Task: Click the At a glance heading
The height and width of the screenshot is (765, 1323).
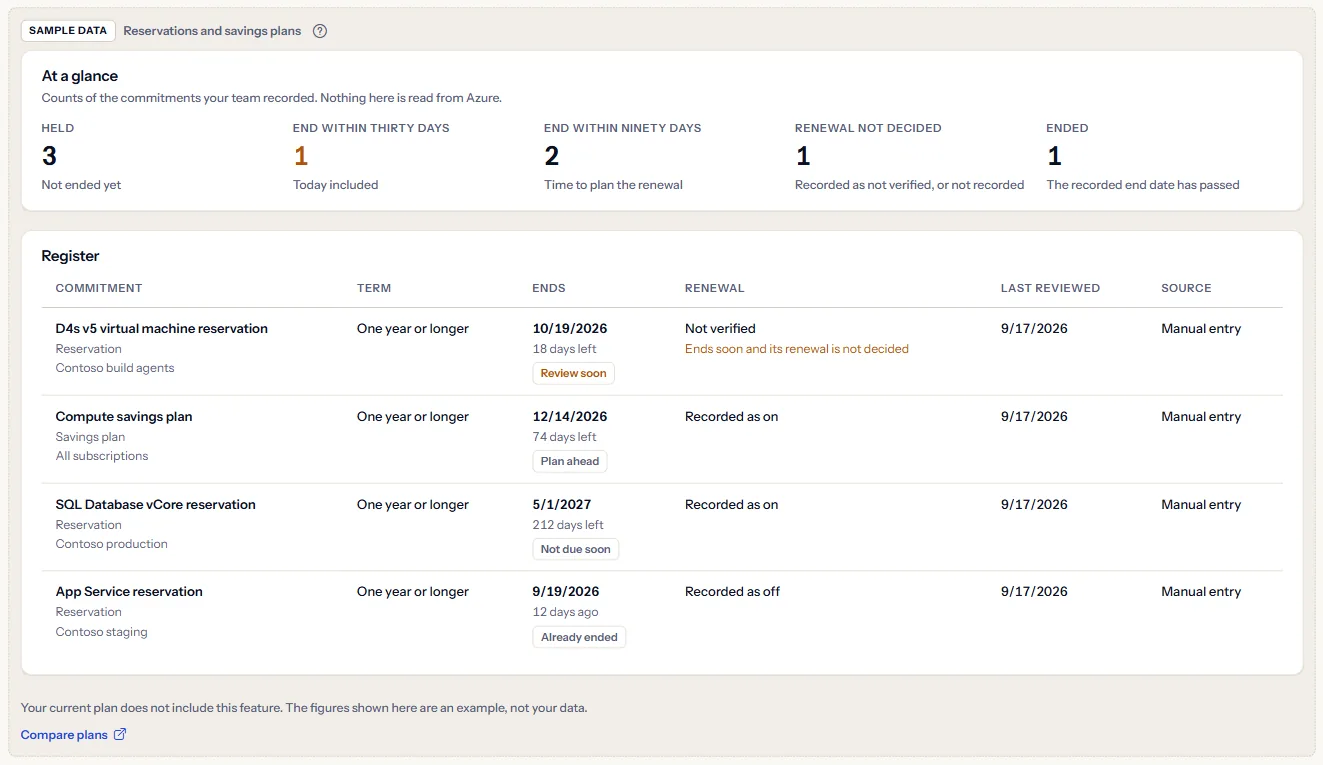Action: coord(80,76)
